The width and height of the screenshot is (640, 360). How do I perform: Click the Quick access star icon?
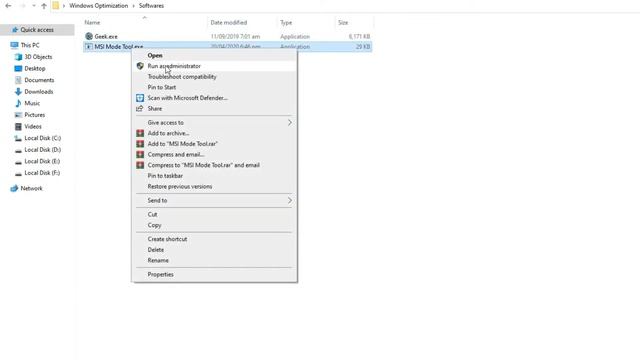15,30
